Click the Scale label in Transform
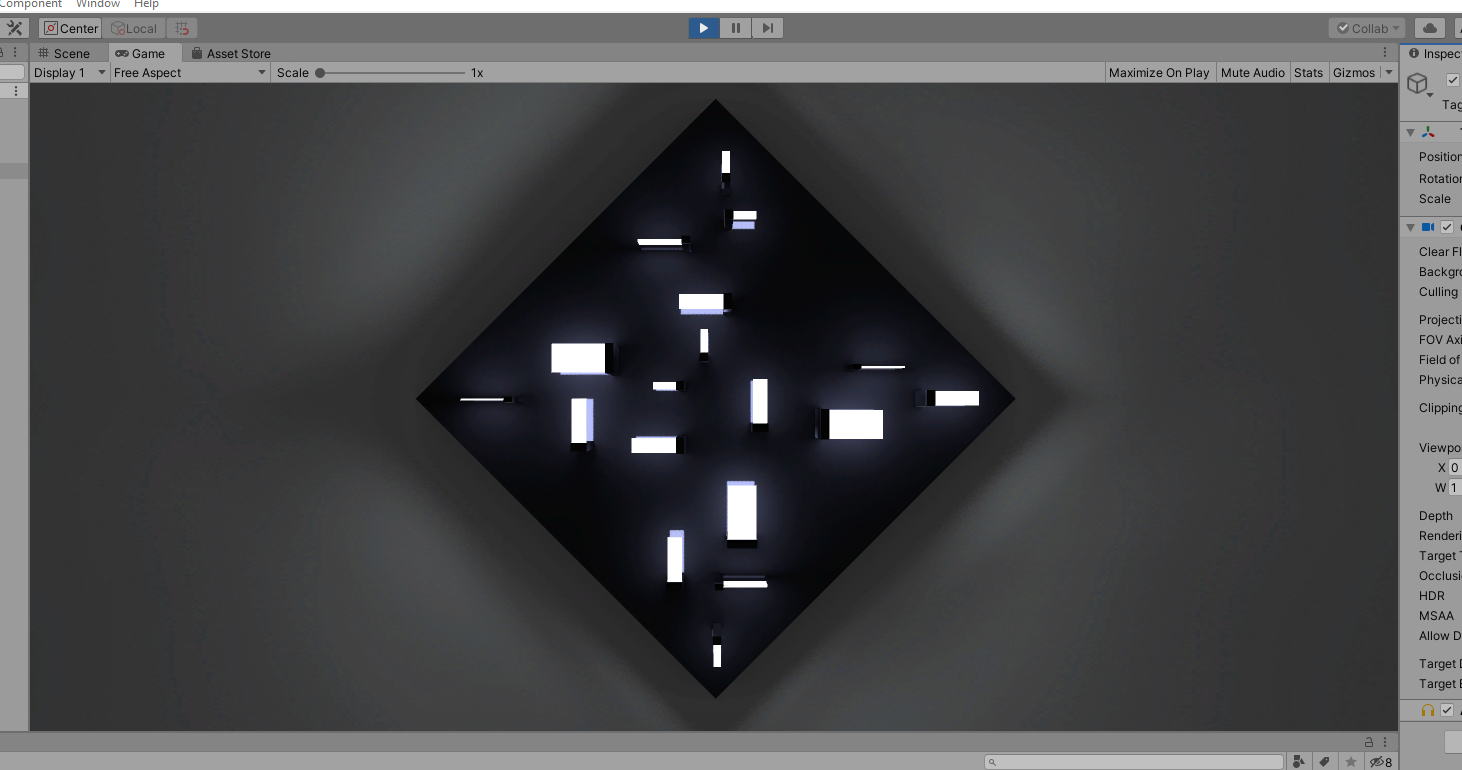Screen dimensions: 1462x770 [1435, 199]
